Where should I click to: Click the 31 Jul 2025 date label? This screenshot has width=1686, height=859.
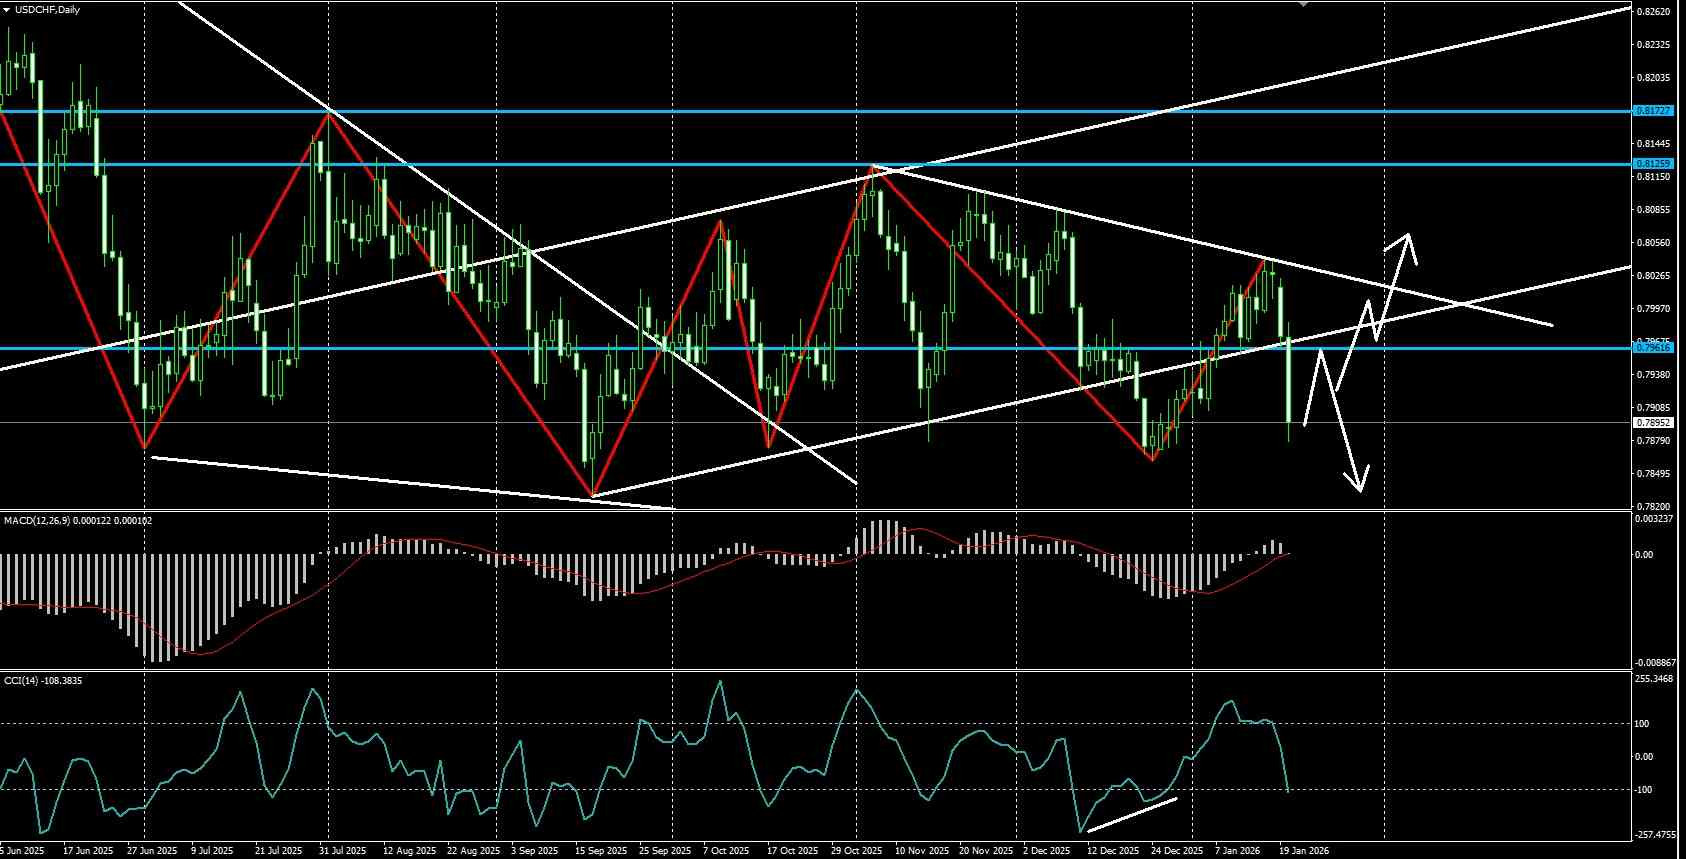(343, 851)
